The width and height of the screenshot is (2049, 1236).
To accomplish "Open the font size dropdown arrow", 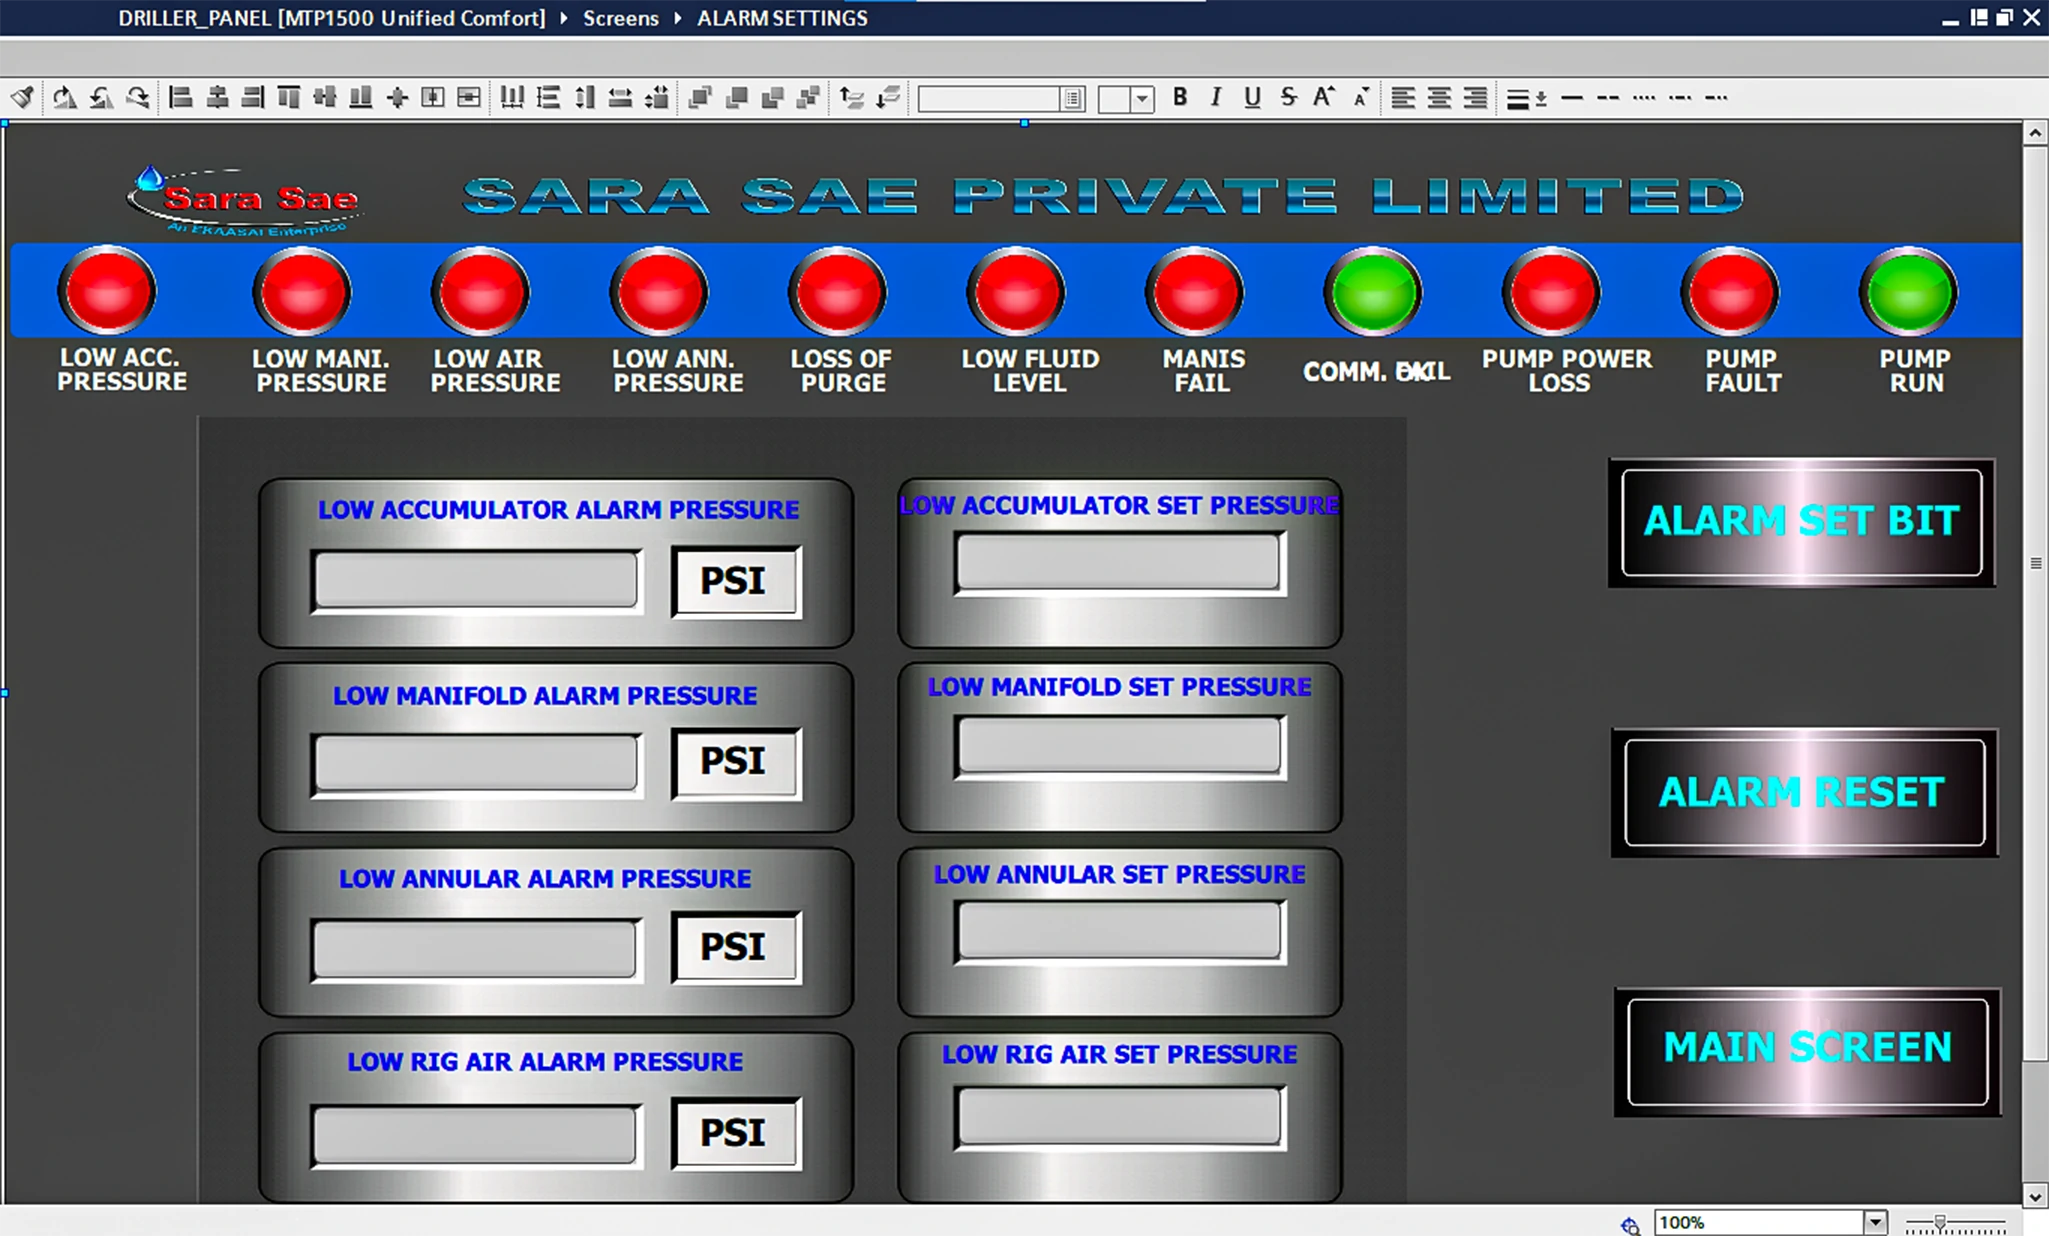I will click(1141, 99).
